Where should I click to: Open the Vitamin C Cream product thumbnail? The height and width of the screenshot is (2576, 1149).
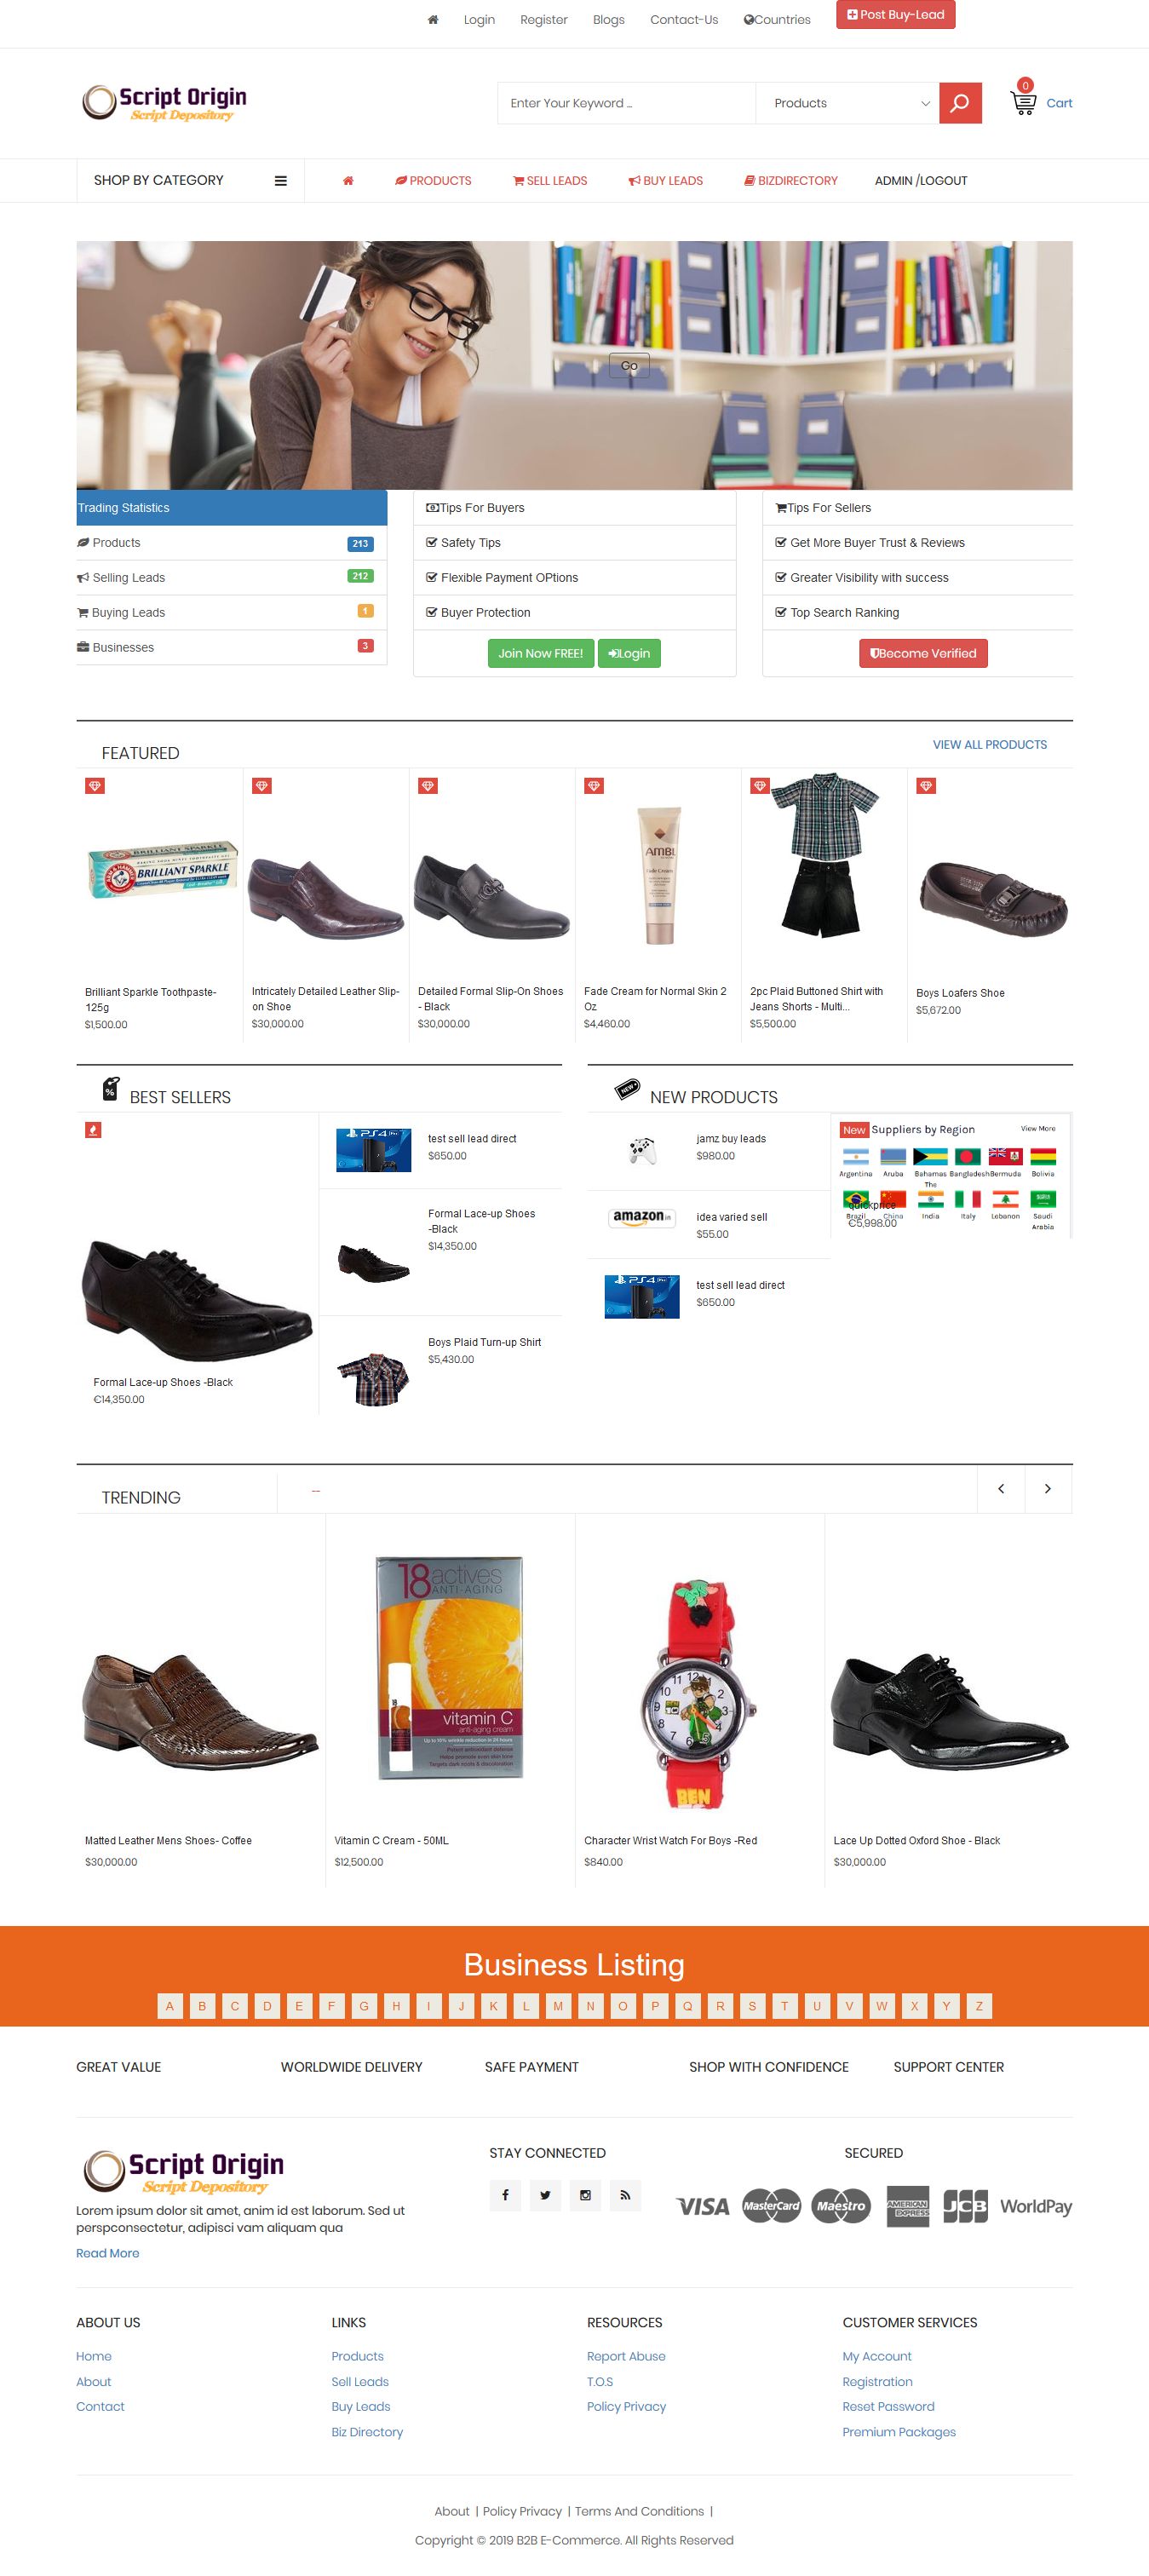pos(450,1667)
